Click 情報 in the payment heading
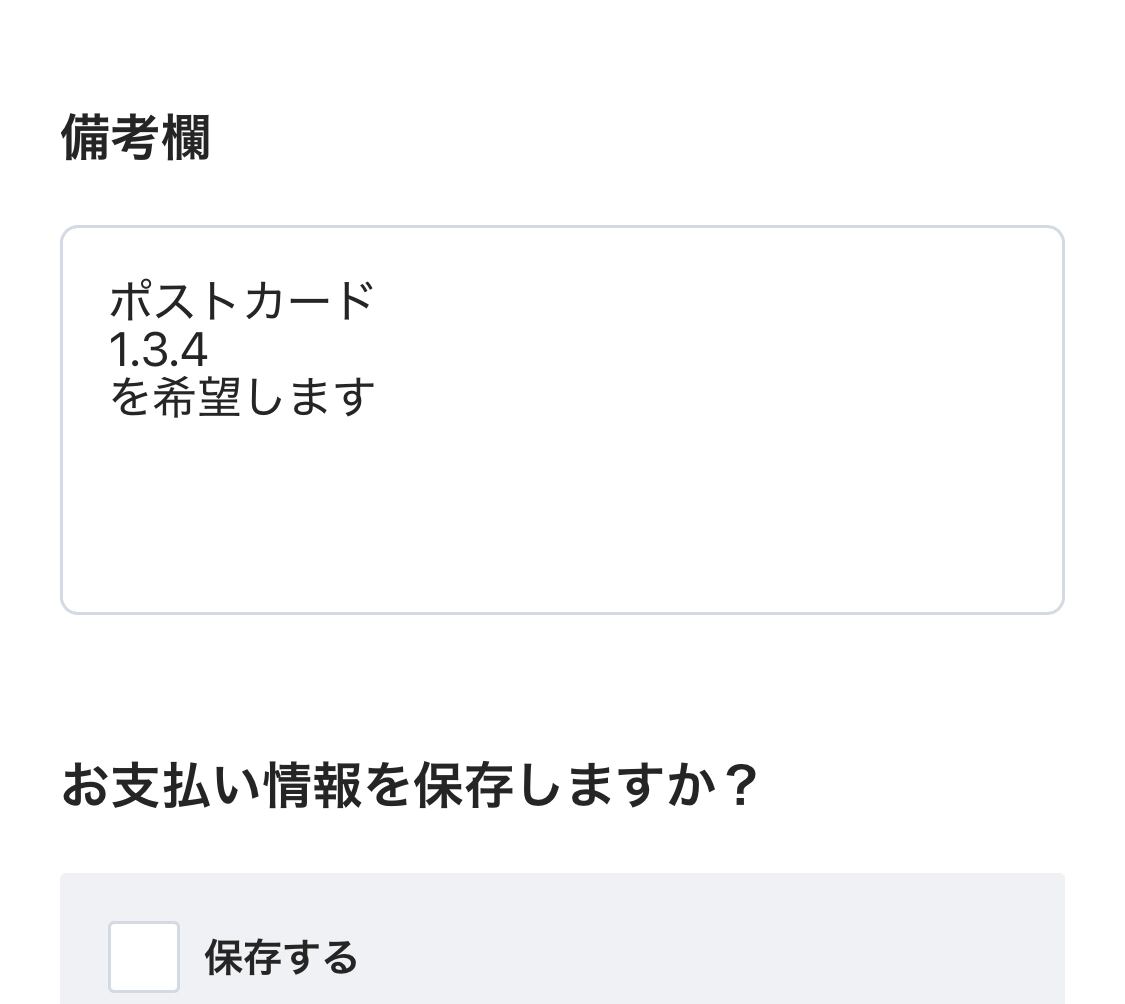Image resolution: width=1125 pixels, height=1004 pixels. 312,786
